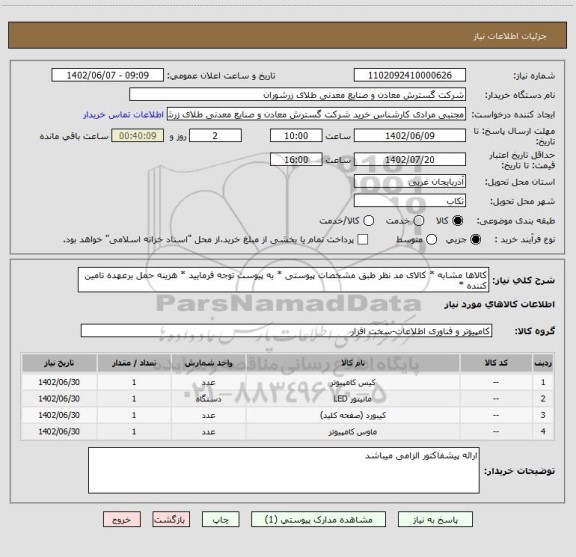The height and width of the screenshot is (557, 576).
Task: Click the deadline time field 10:00
Action: click(296, 136)
